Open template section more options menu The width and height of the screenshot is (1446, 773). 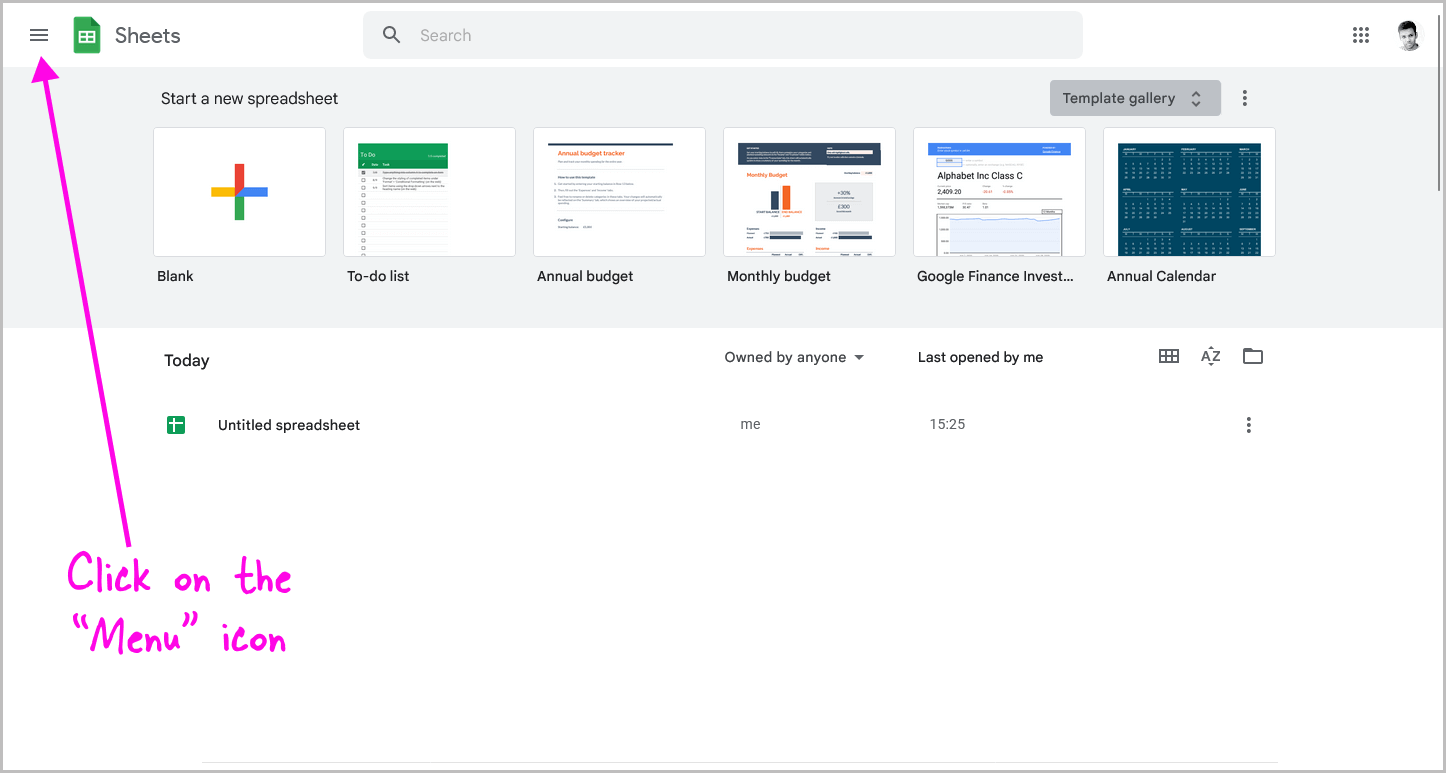pos(1245,98)
